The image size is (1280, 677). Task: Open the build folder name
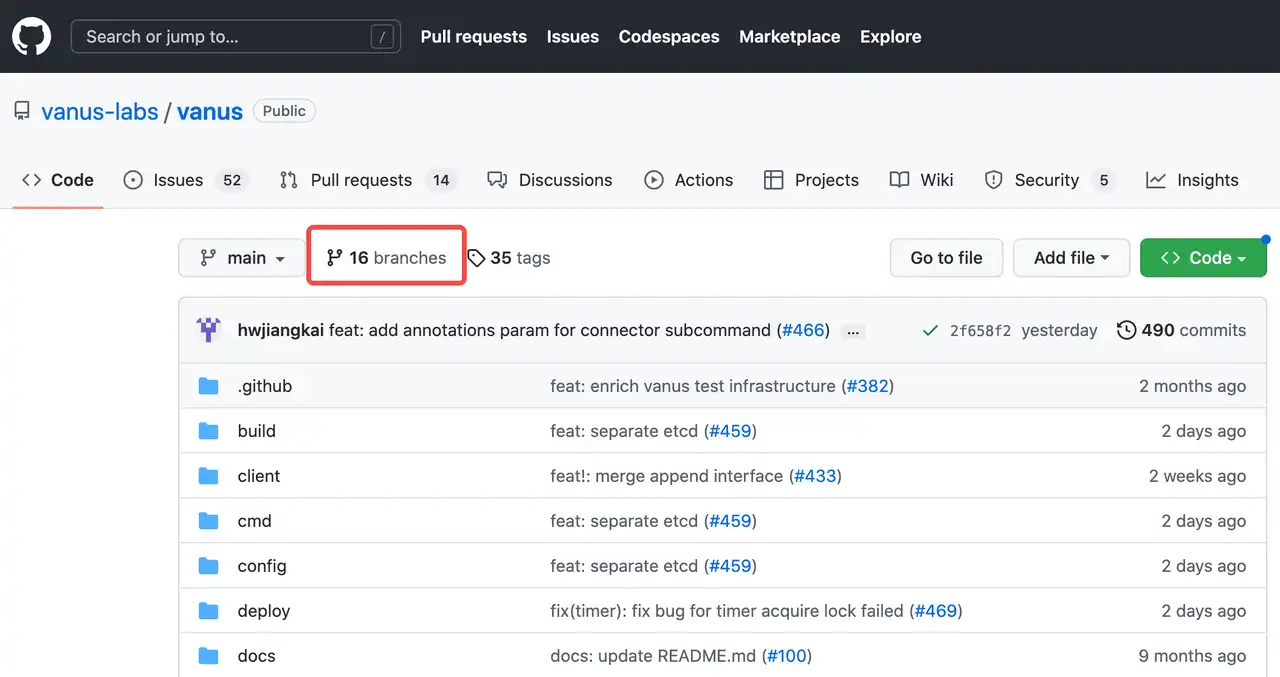[257, 431]
